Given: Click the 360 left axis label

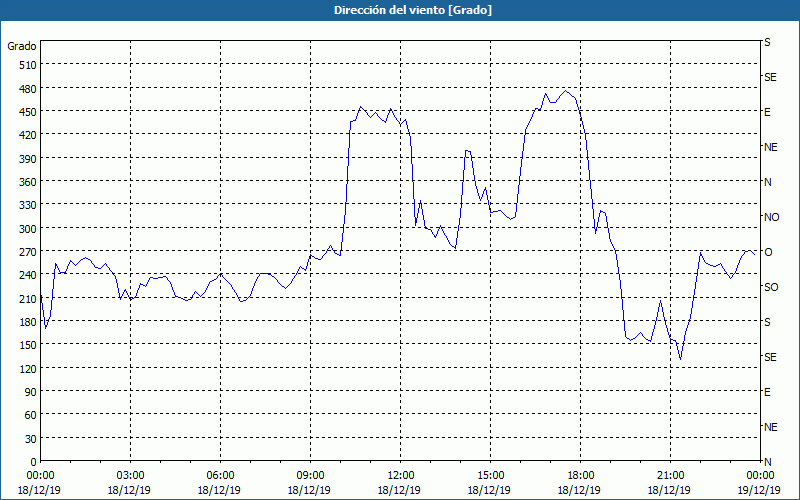Looking at the screenshot, I should 29,182.
